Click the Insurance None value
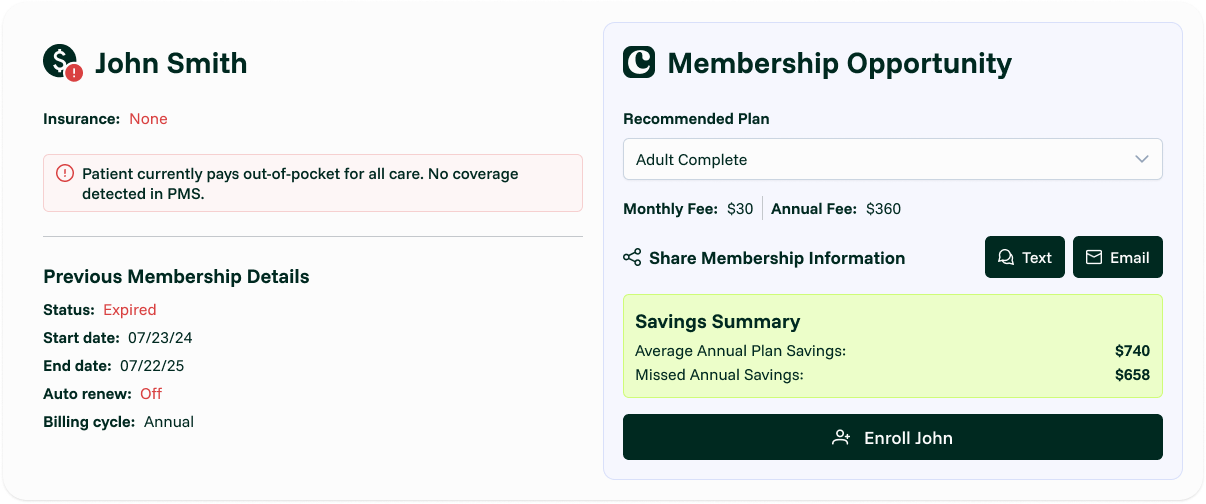 pos(148,119)
